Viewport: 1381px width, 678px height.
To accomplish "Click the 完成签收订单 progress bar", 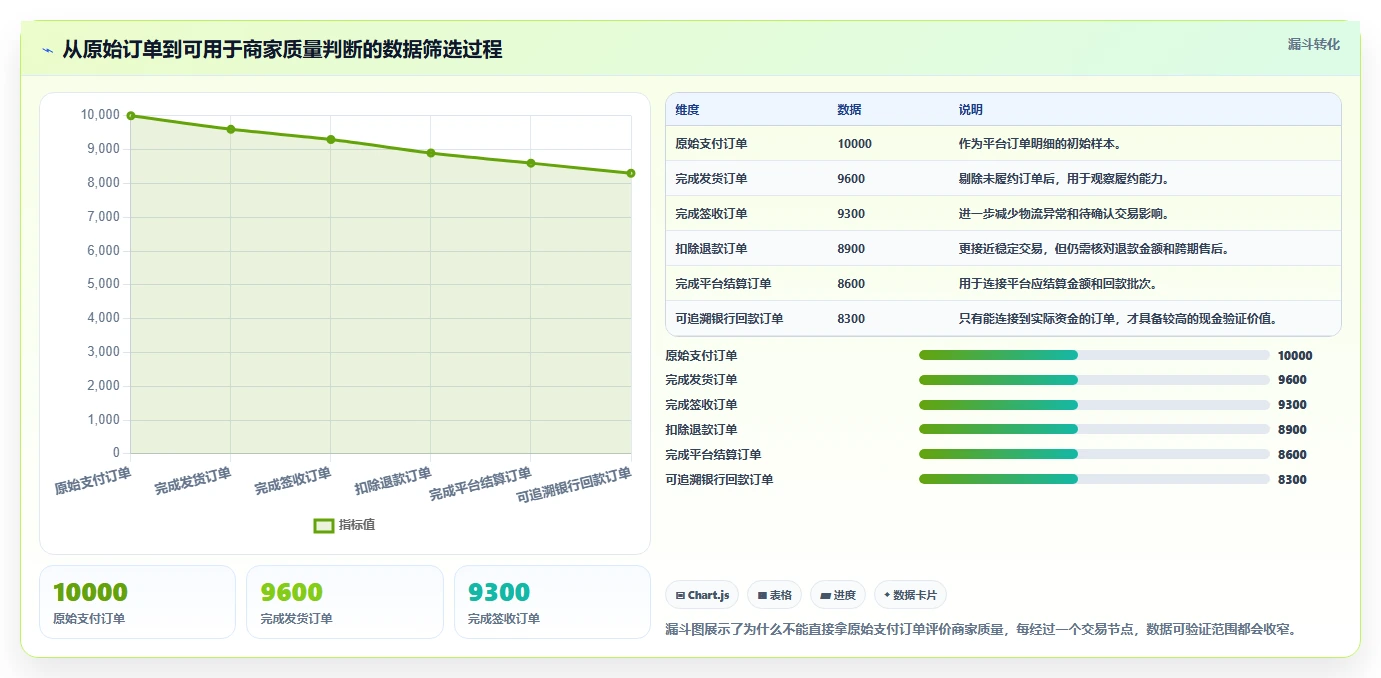I will 1094,405.
